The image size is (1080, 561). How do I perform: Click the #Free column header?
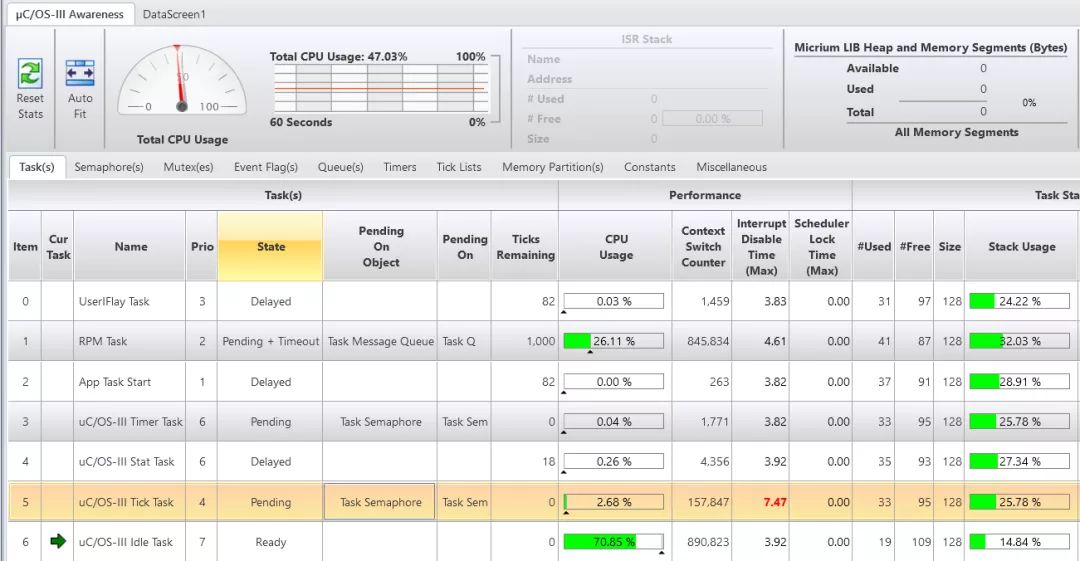click(914, 246)
